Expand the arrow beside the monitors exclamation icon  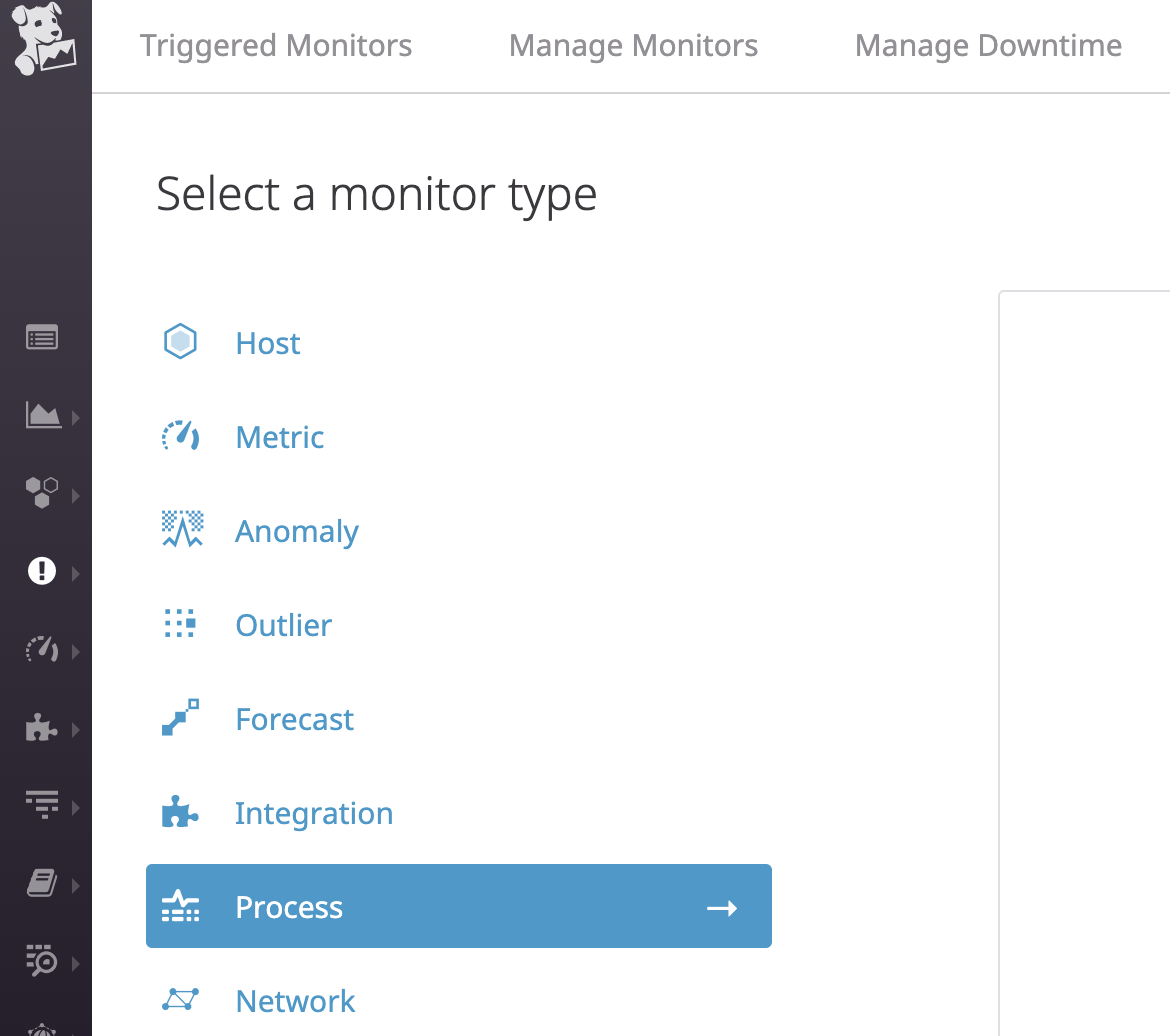tap(76, 573)
